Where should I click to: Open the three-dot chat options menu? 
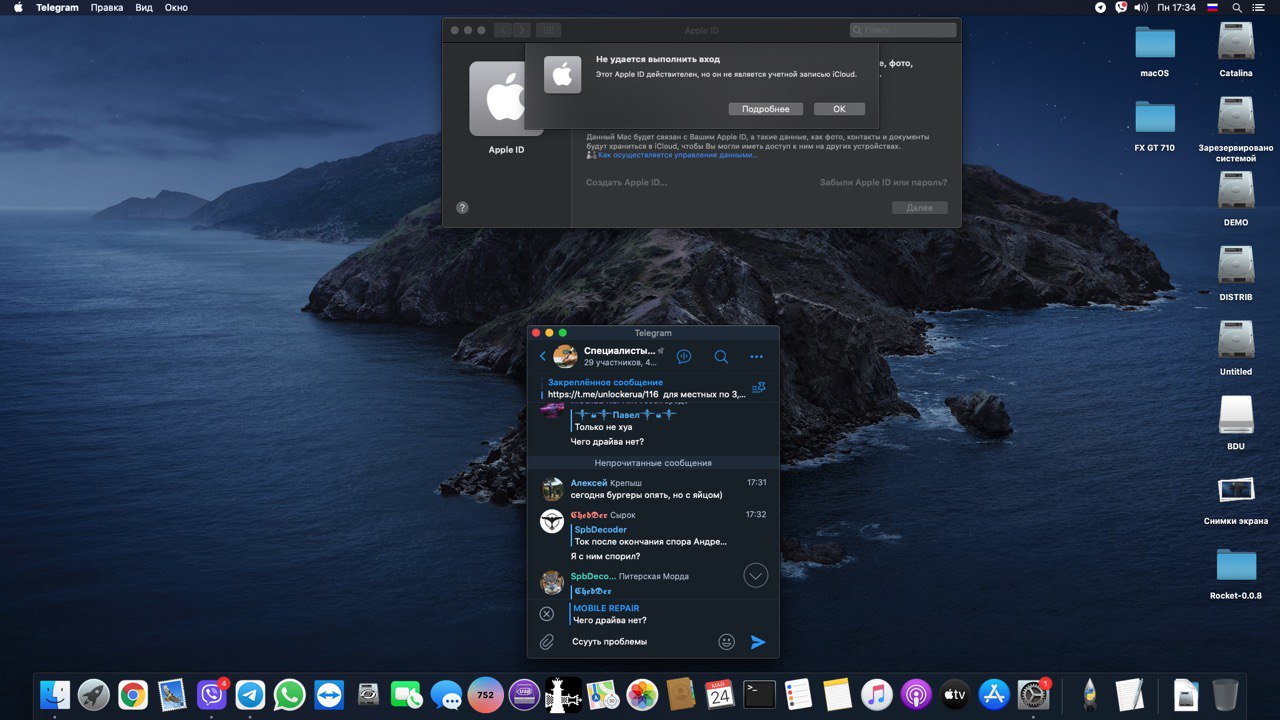pyautogui.click(x=756, y=356)
